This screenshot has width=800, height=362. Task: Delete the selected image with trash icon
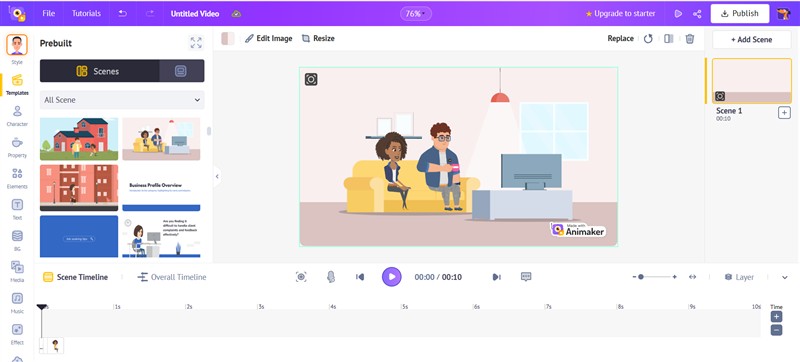pos(690,39)
